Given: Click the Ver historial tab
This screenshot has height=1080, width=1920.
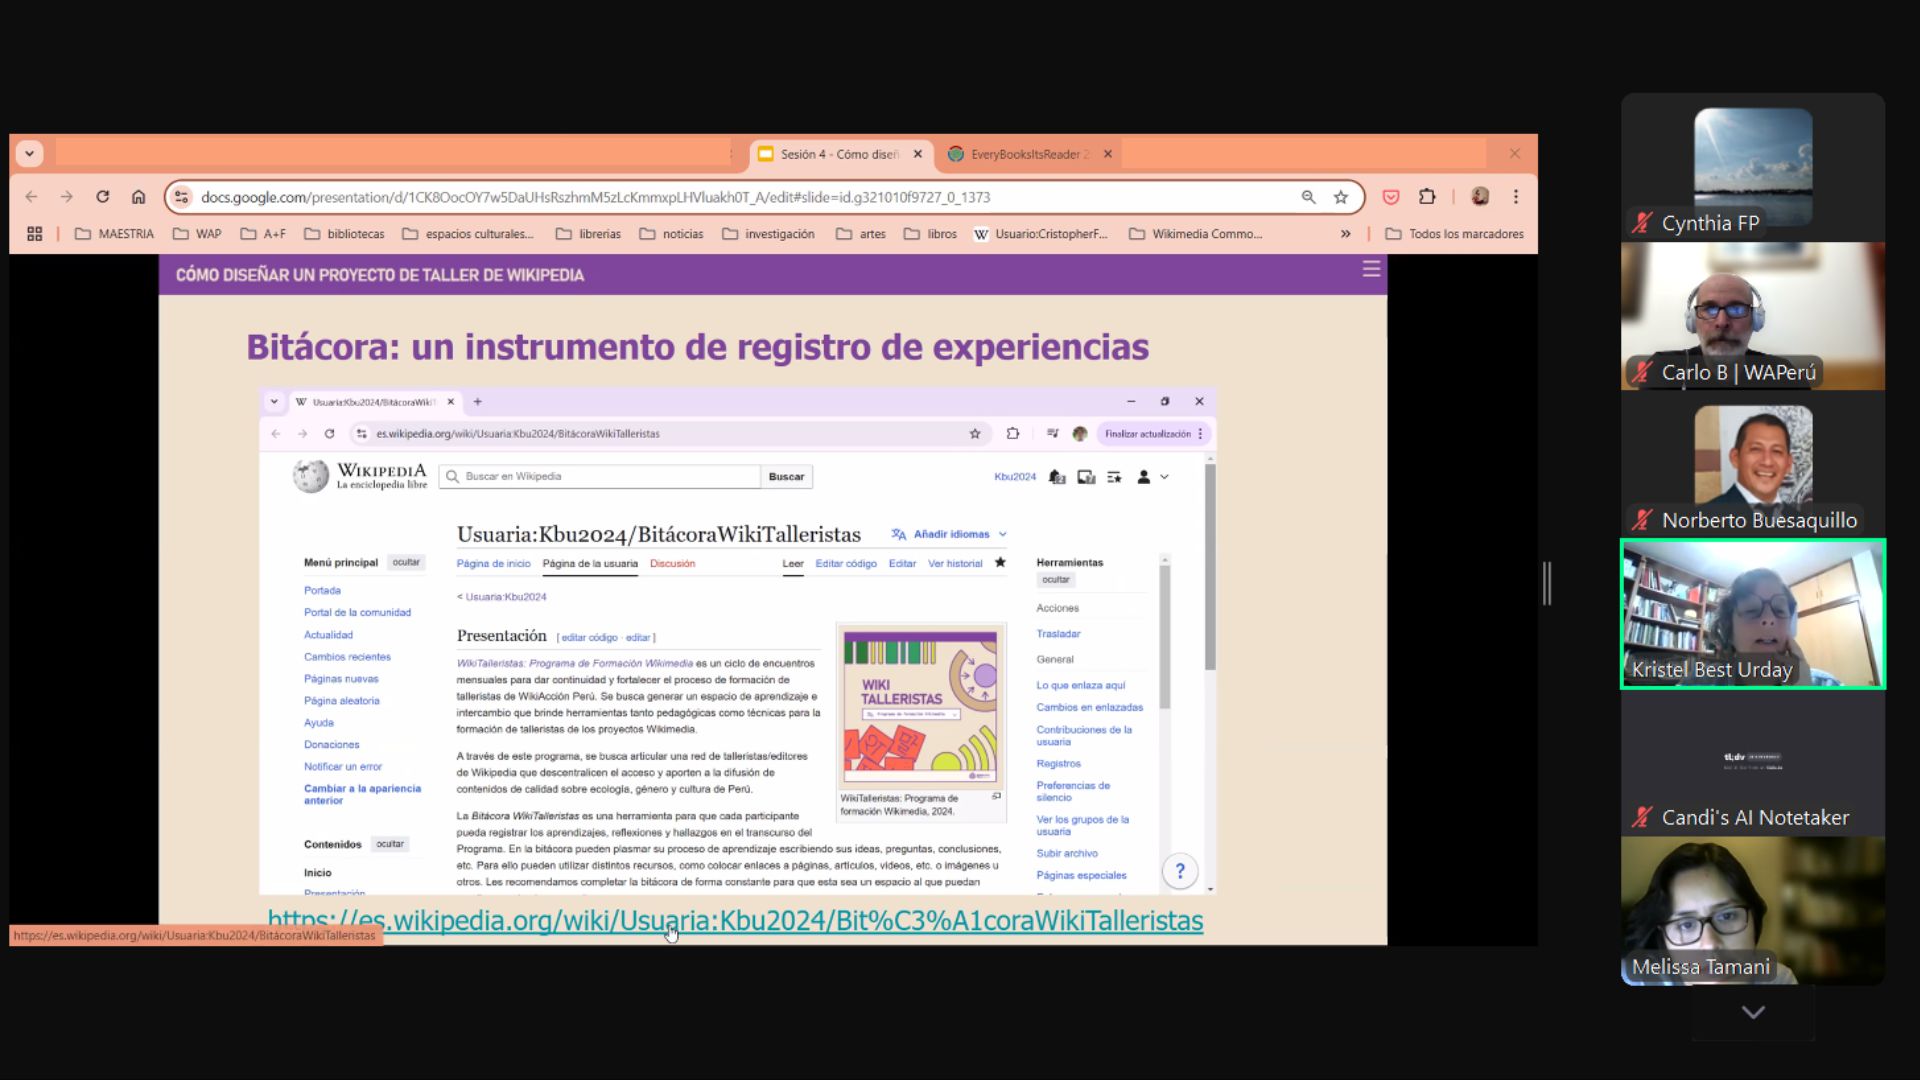Looking at the screenshot, I should tap(955, 564).
